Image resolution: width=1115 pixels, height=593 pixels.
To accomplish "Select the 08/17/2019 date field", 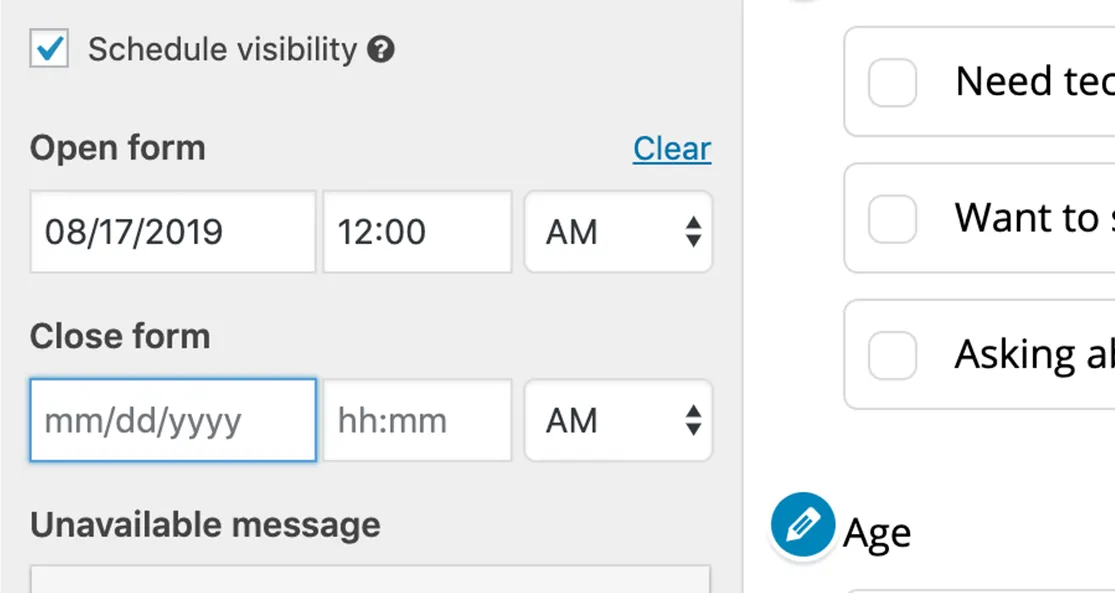I will click(x=172, y=232).
